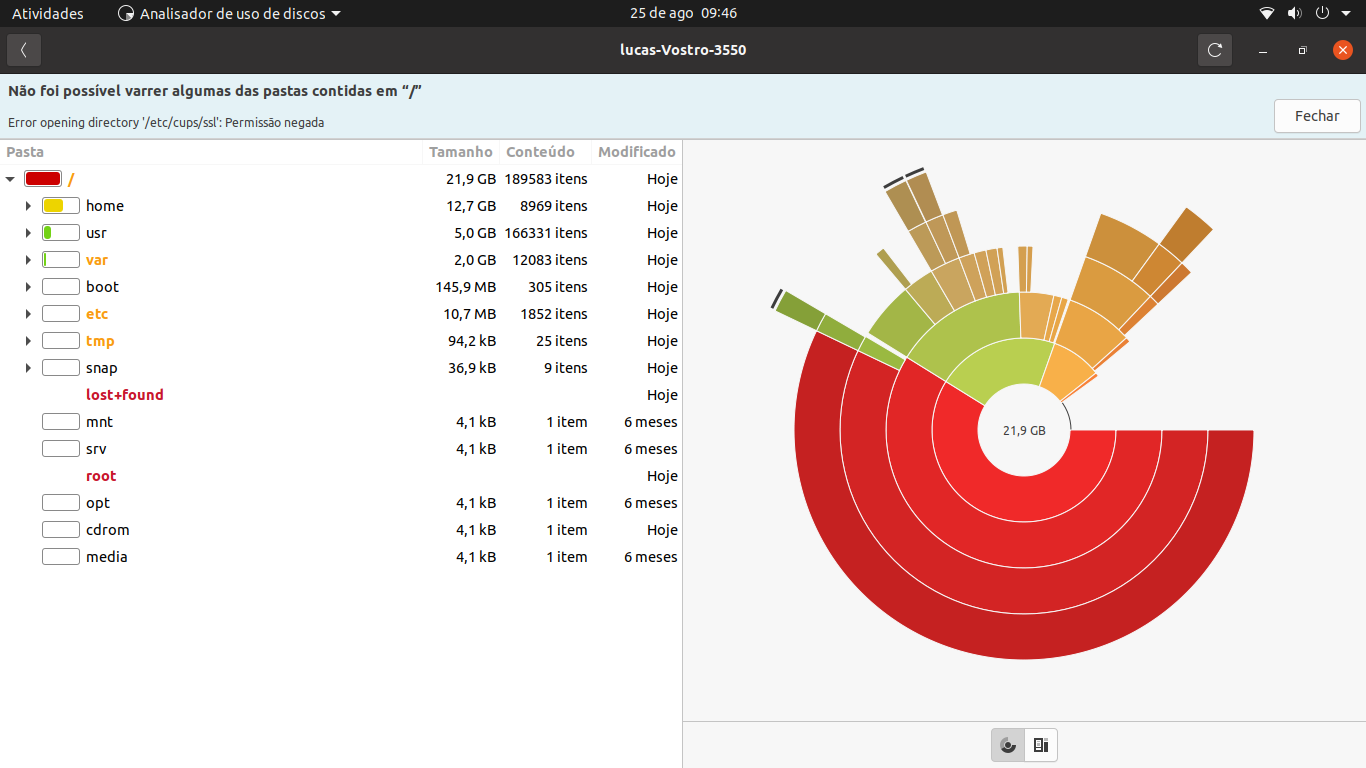Open the power menu icon in top bar
The image size is (1366, 768).
click(1322, 13)
